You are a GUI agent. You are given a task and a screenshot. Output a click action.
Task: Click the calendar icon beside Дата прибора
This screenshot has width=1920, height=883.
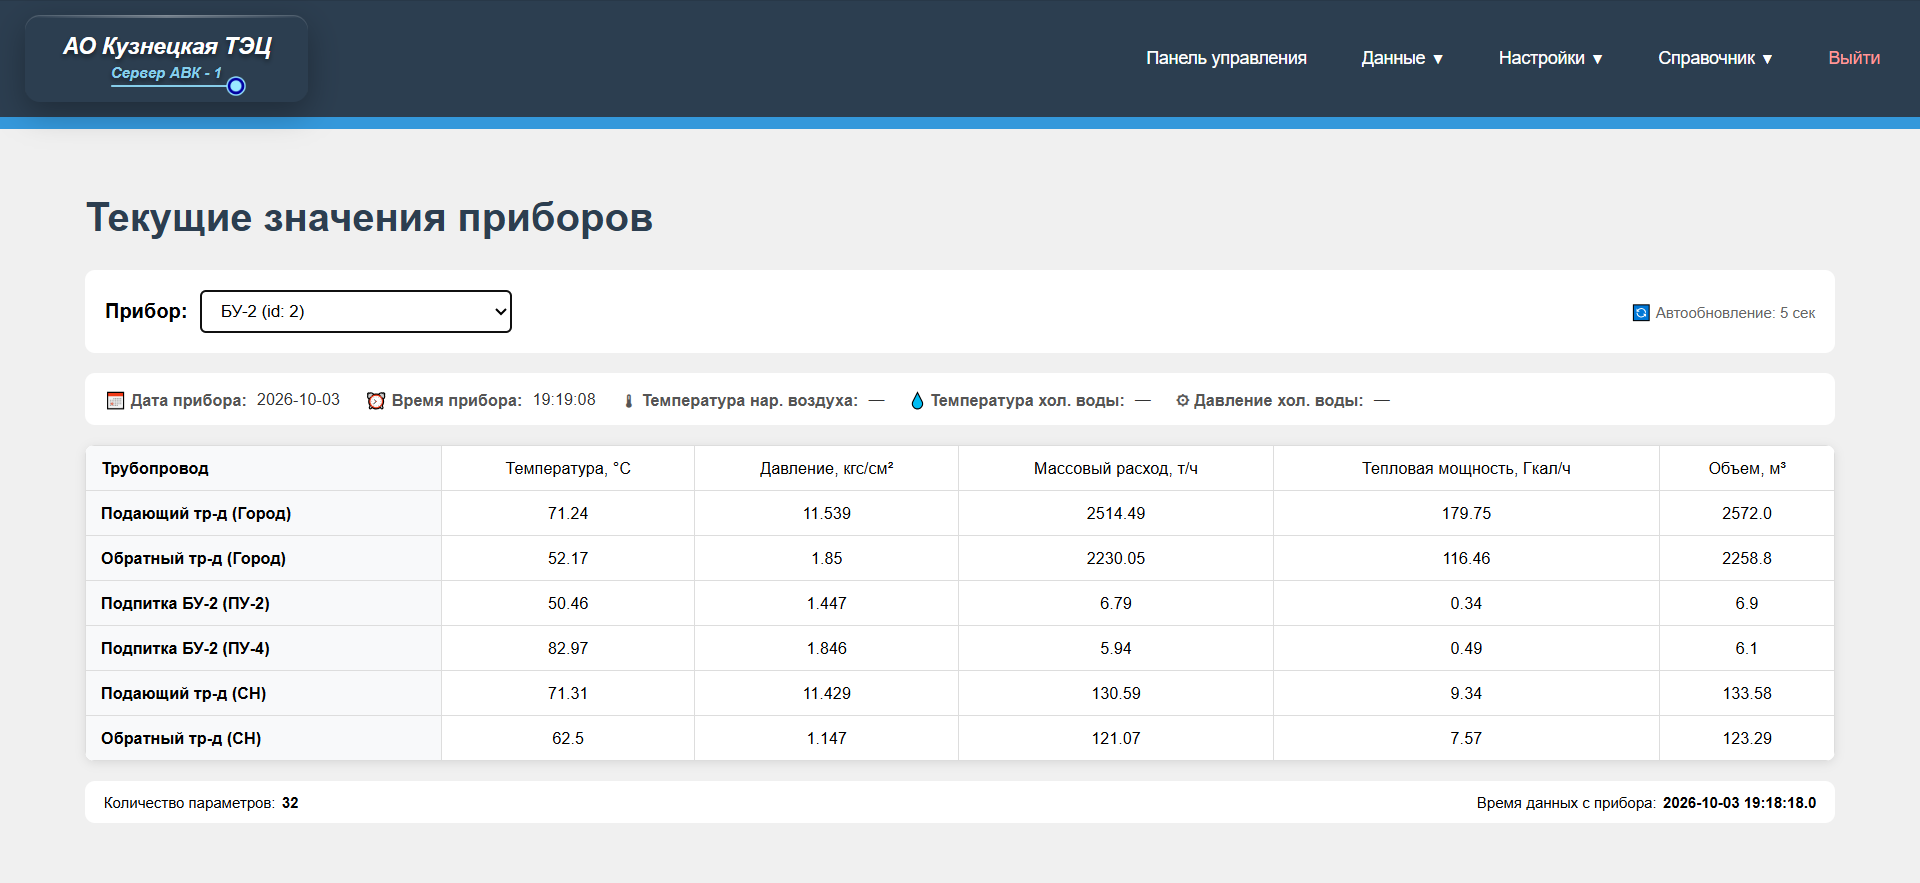tap(116, 401)
